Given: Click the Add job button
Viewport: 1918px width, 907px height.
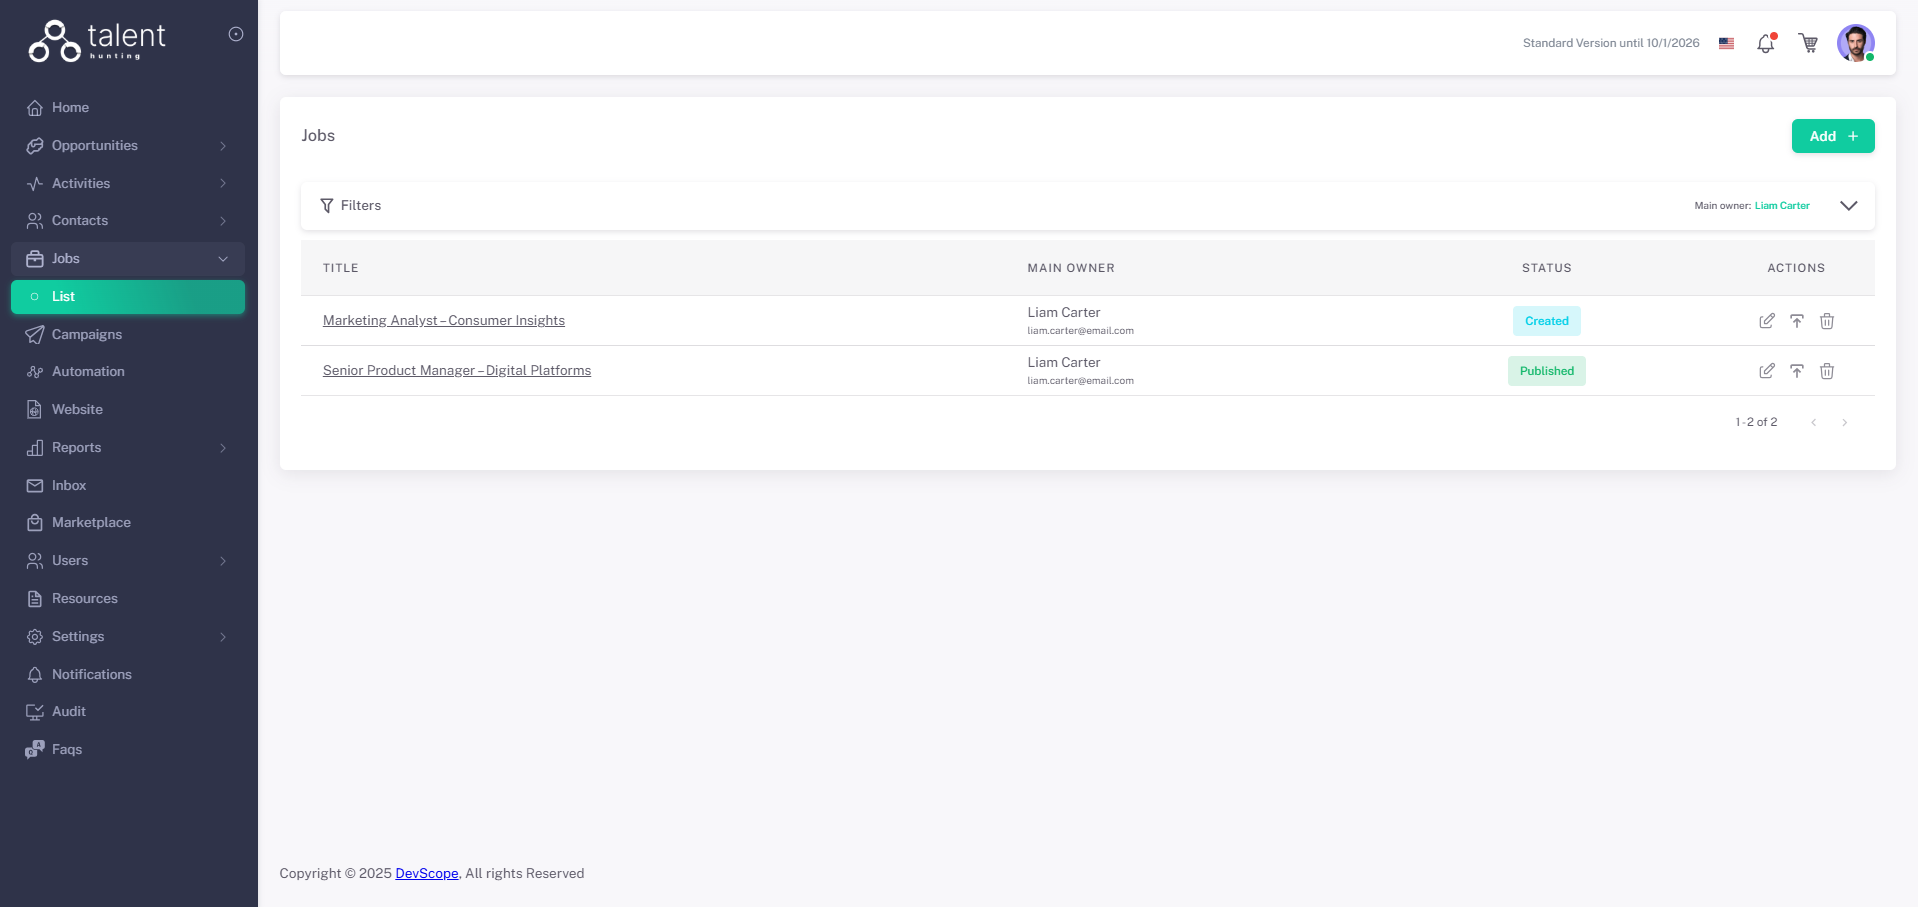Looking at the screenshot, I should click(1832, 136).
